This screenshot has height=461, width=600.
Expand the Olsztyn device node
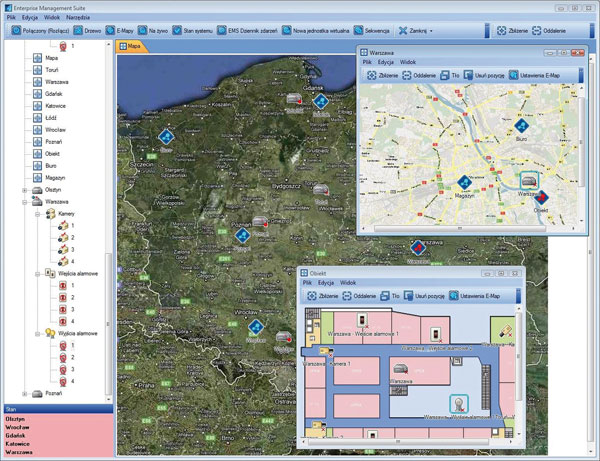coord(25,190)
